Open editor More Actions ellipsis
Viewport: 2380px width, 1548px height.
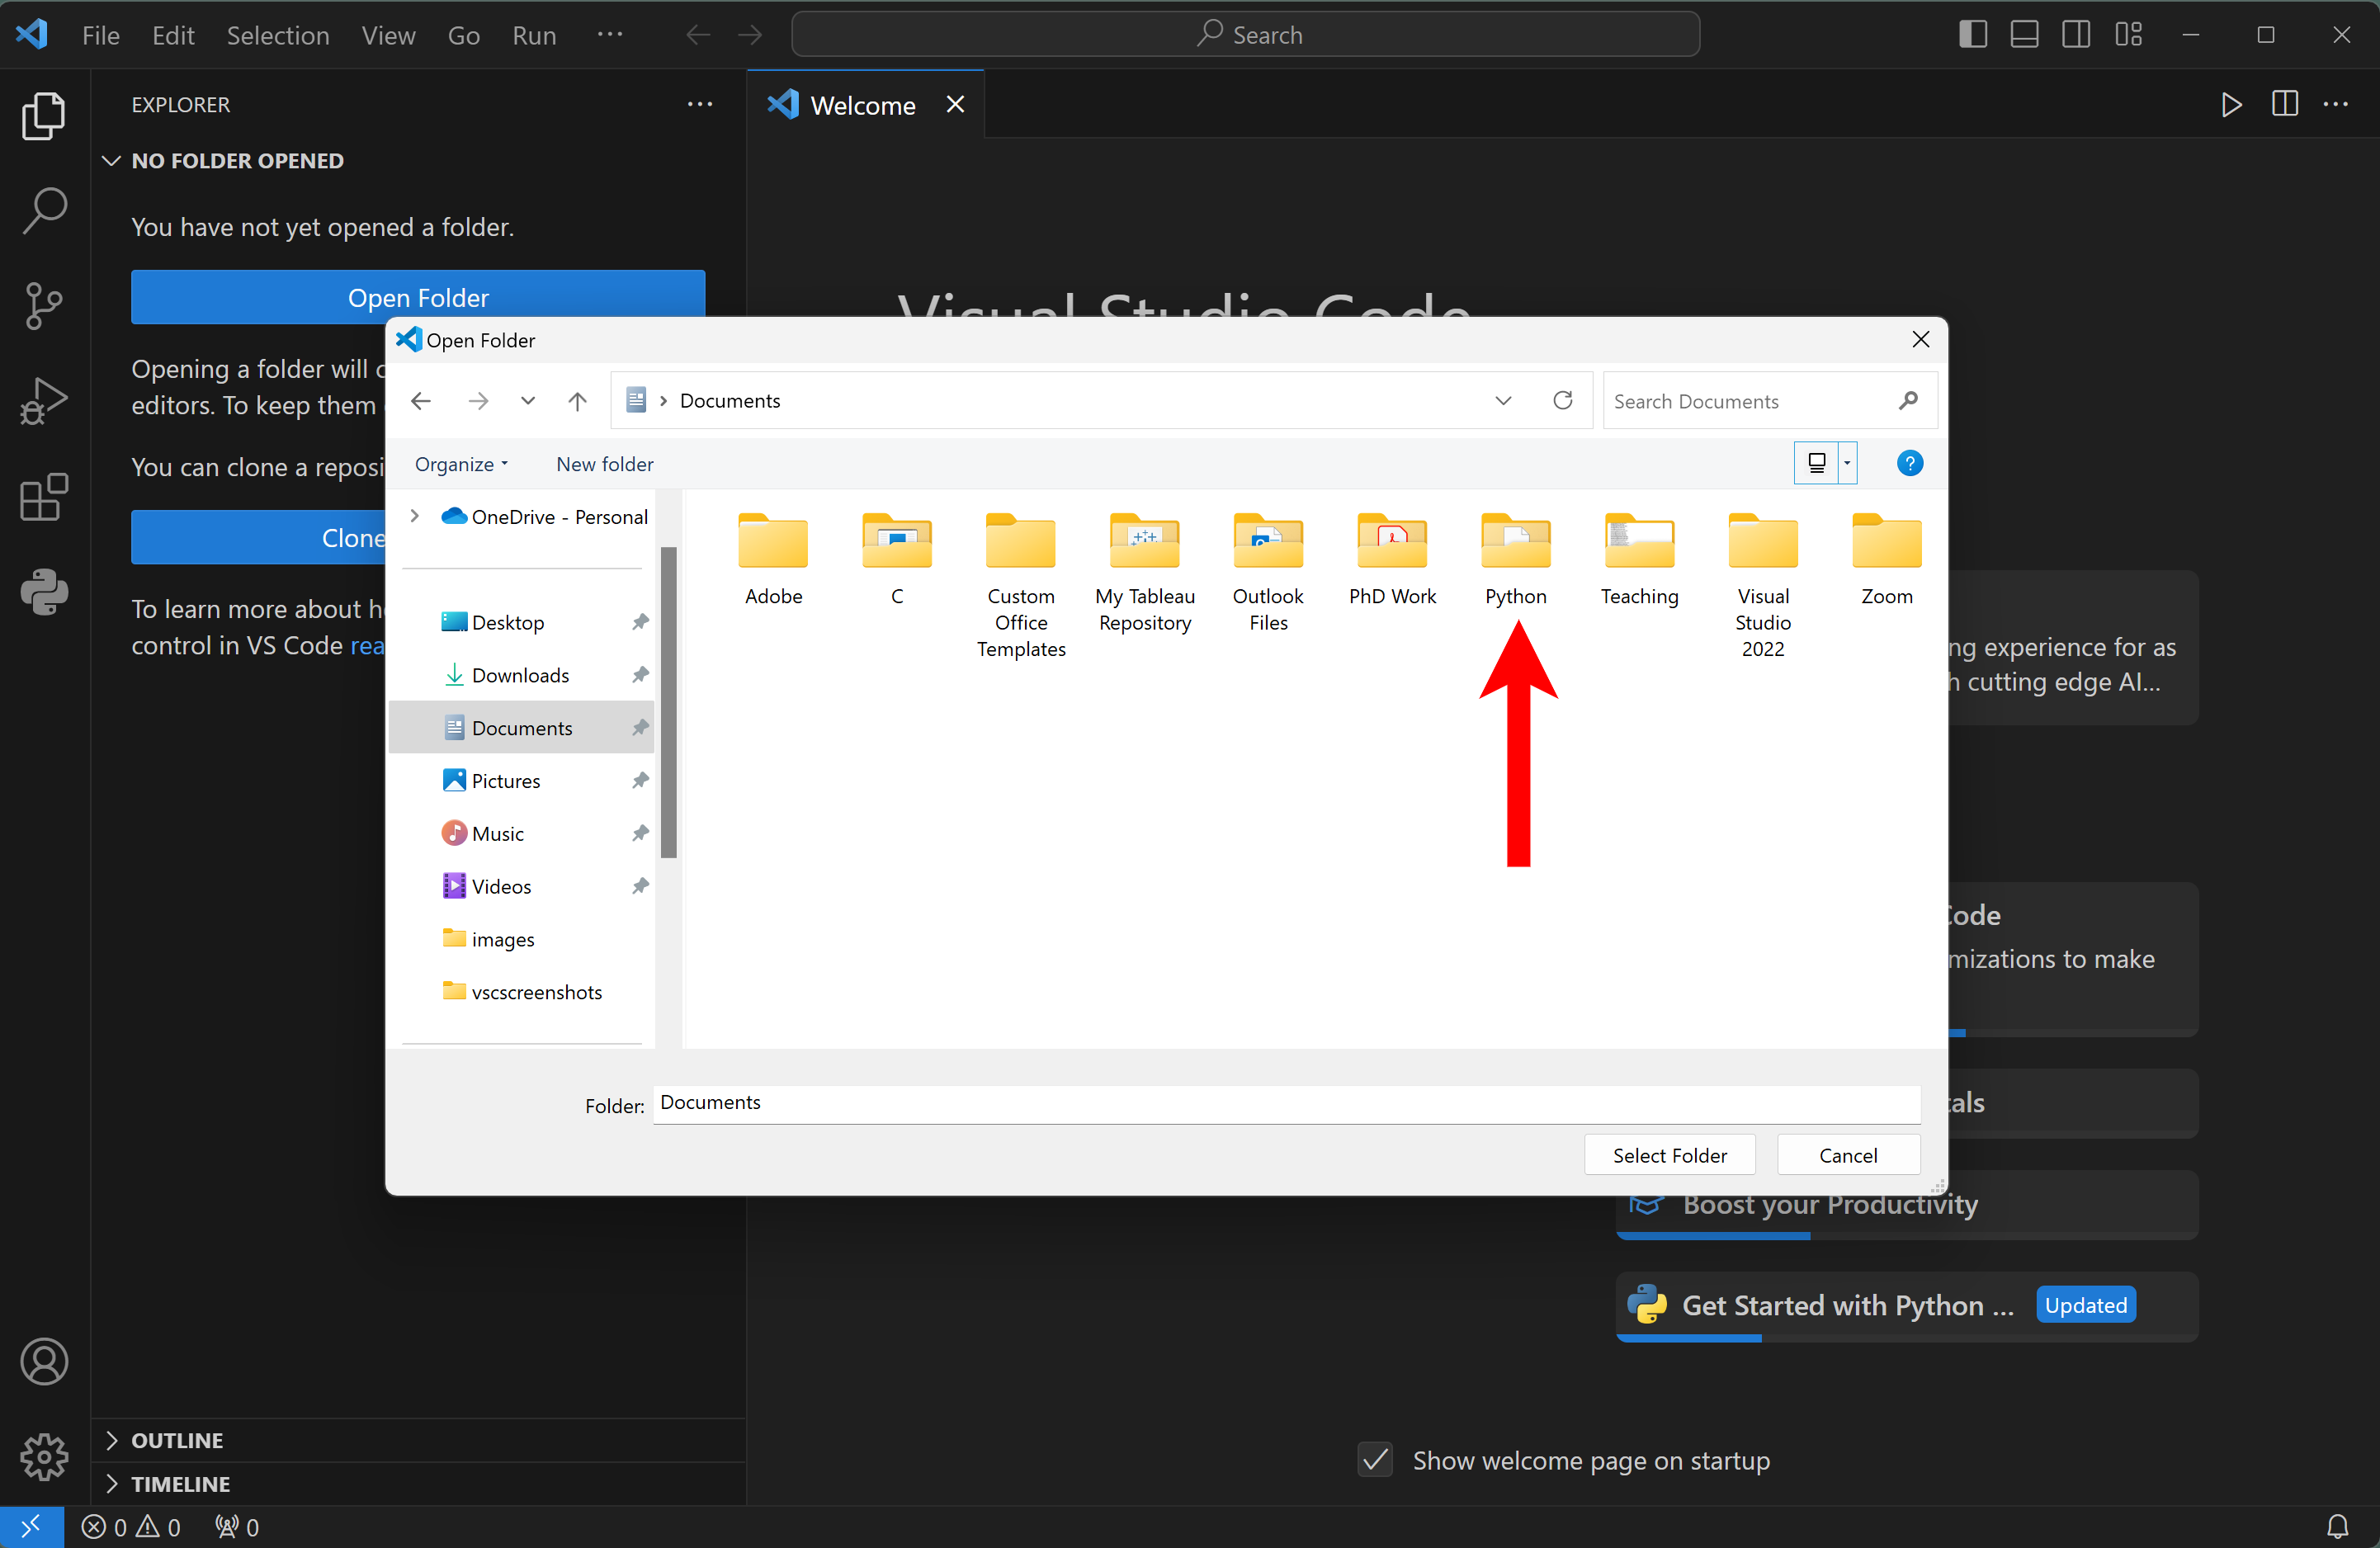coord(2336,105)
